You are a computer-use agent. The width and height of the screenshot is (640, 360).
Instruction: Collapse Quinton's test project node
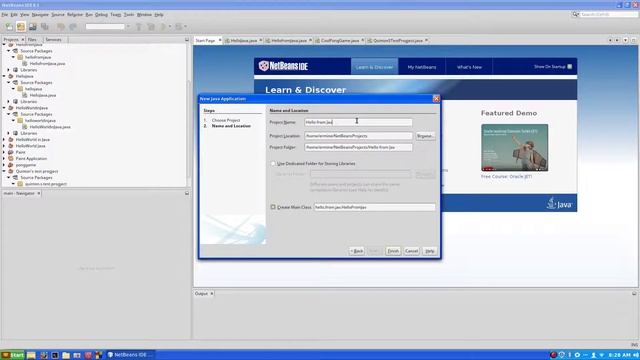tap(4, 171)
